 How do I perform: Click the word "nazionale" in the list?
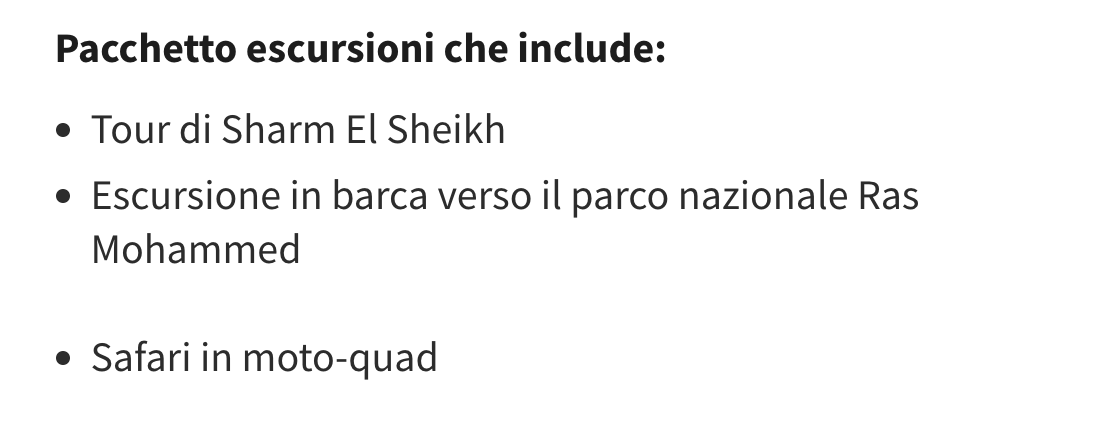(x=764, y=196)
